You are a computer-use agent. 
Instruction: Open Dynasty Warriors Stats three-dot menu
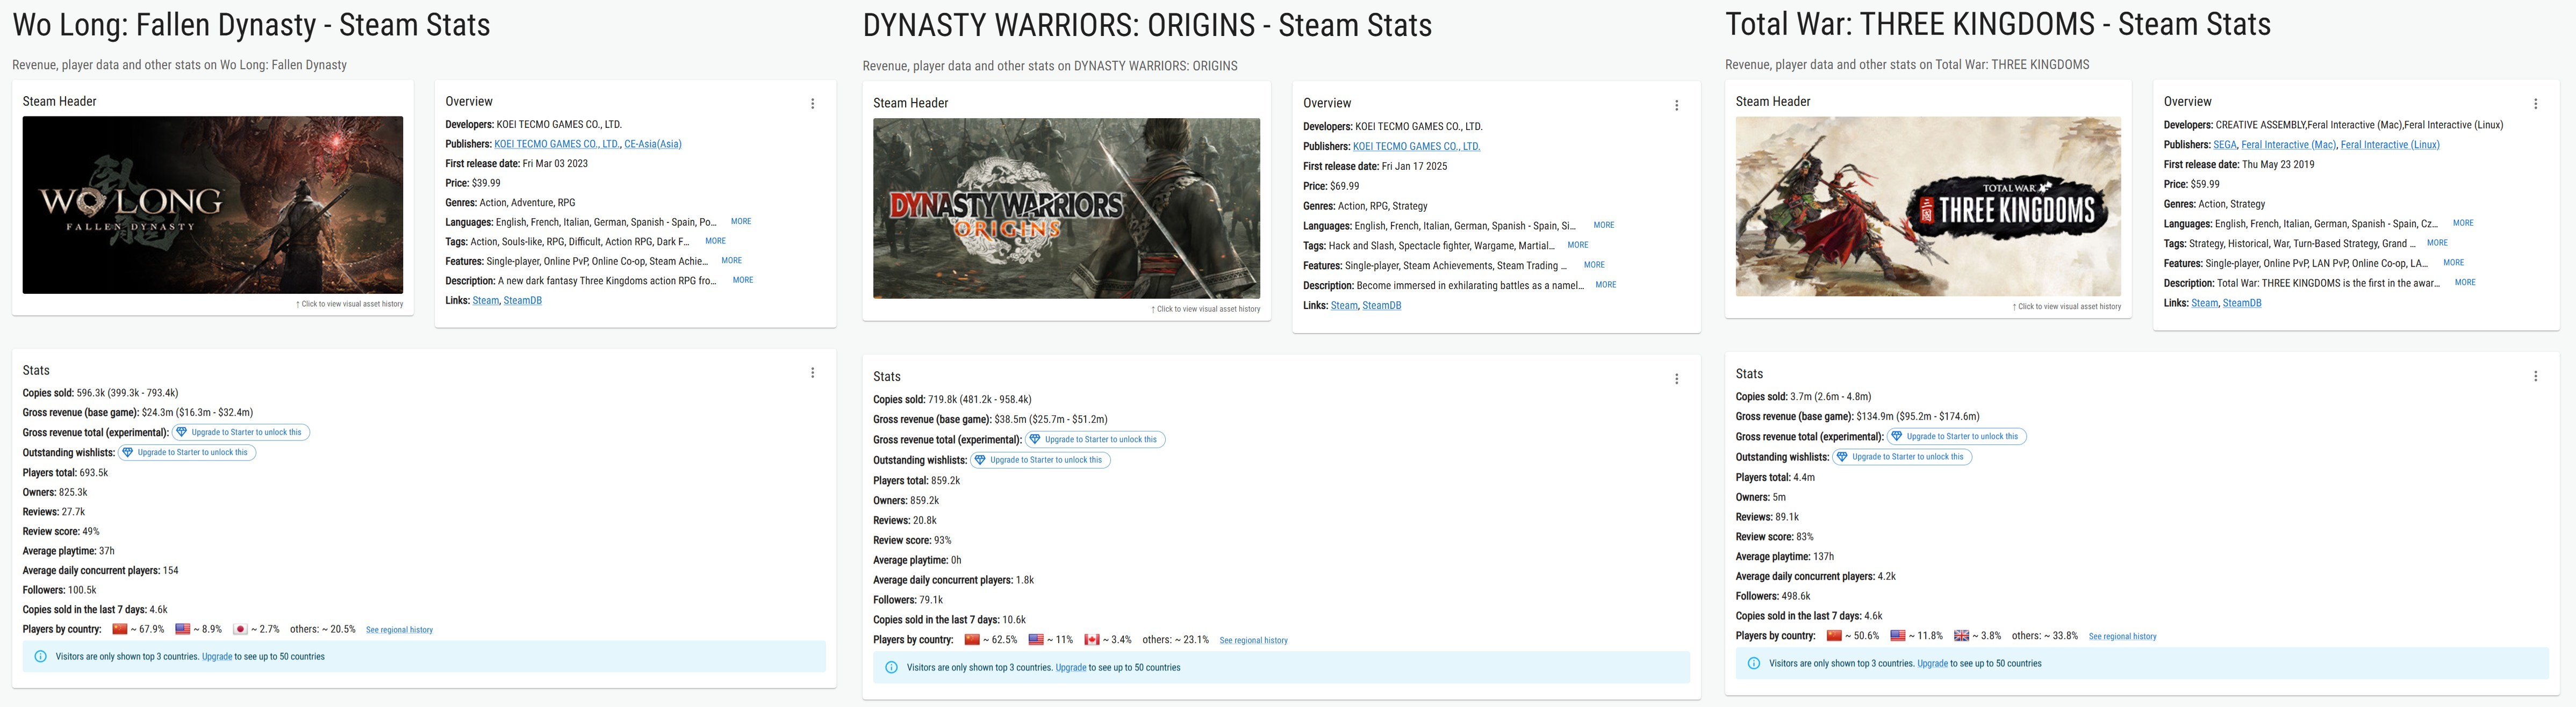pos(1676,379)
